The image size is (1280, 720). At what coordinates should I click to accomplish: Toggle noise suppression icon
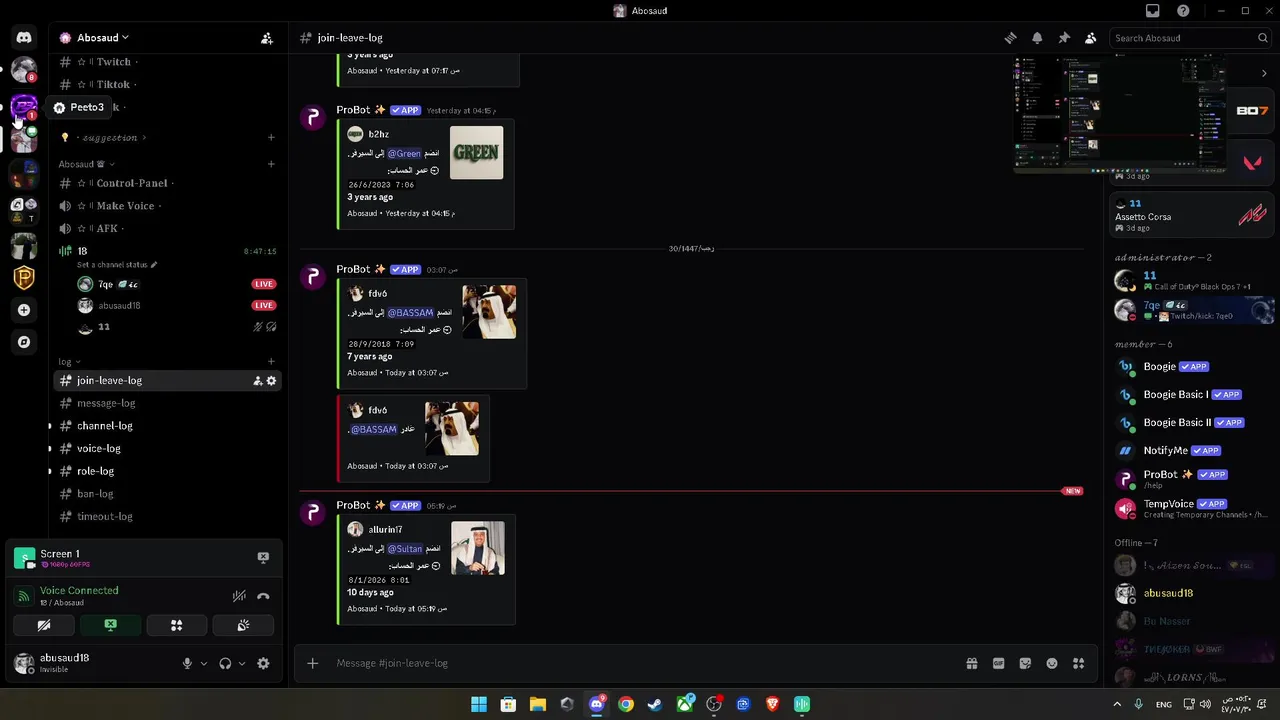(x=239, y=596)
